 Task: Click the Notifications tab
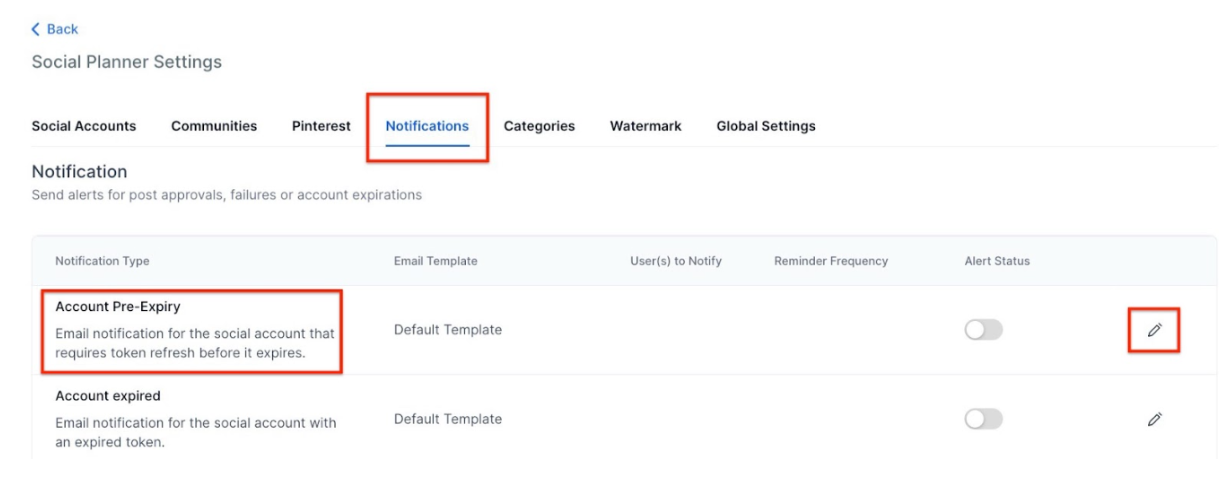click(427, 126)
